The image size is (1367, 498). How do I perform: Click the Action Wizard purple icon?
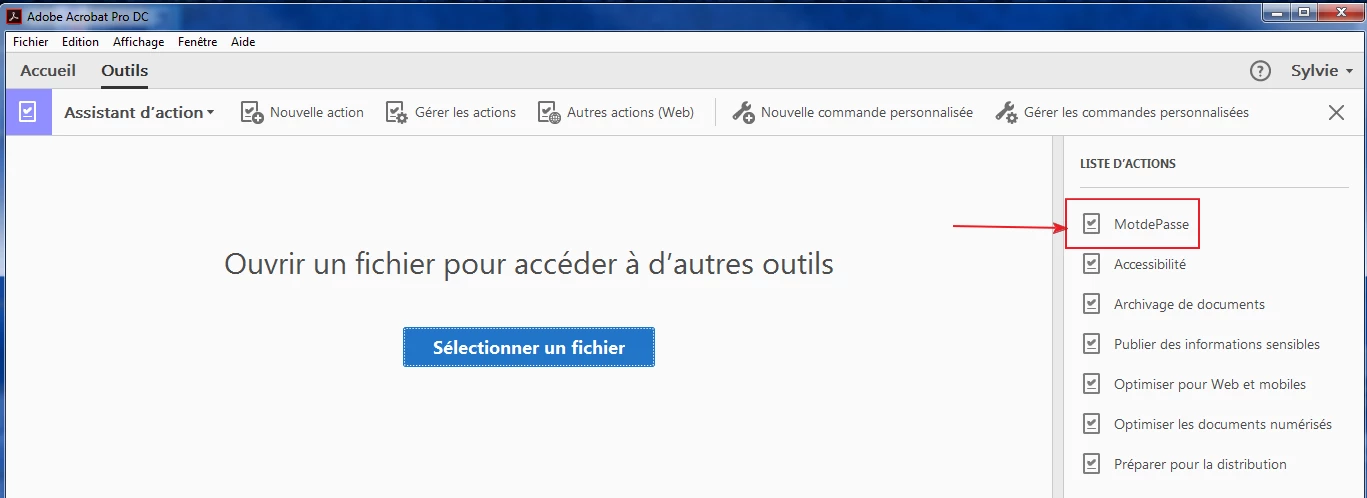click(x=28, y=112)
